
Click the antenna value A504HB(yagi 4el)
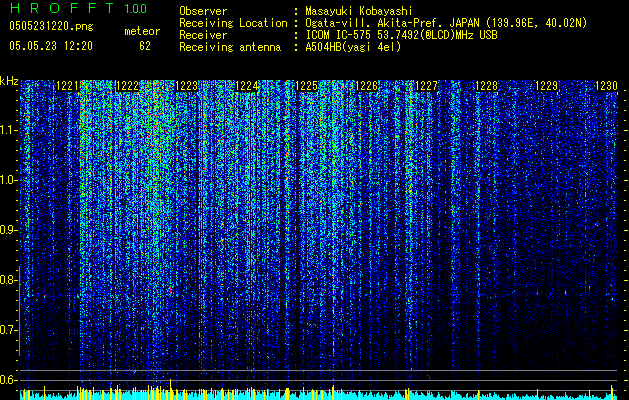click(x=353, y=47)
